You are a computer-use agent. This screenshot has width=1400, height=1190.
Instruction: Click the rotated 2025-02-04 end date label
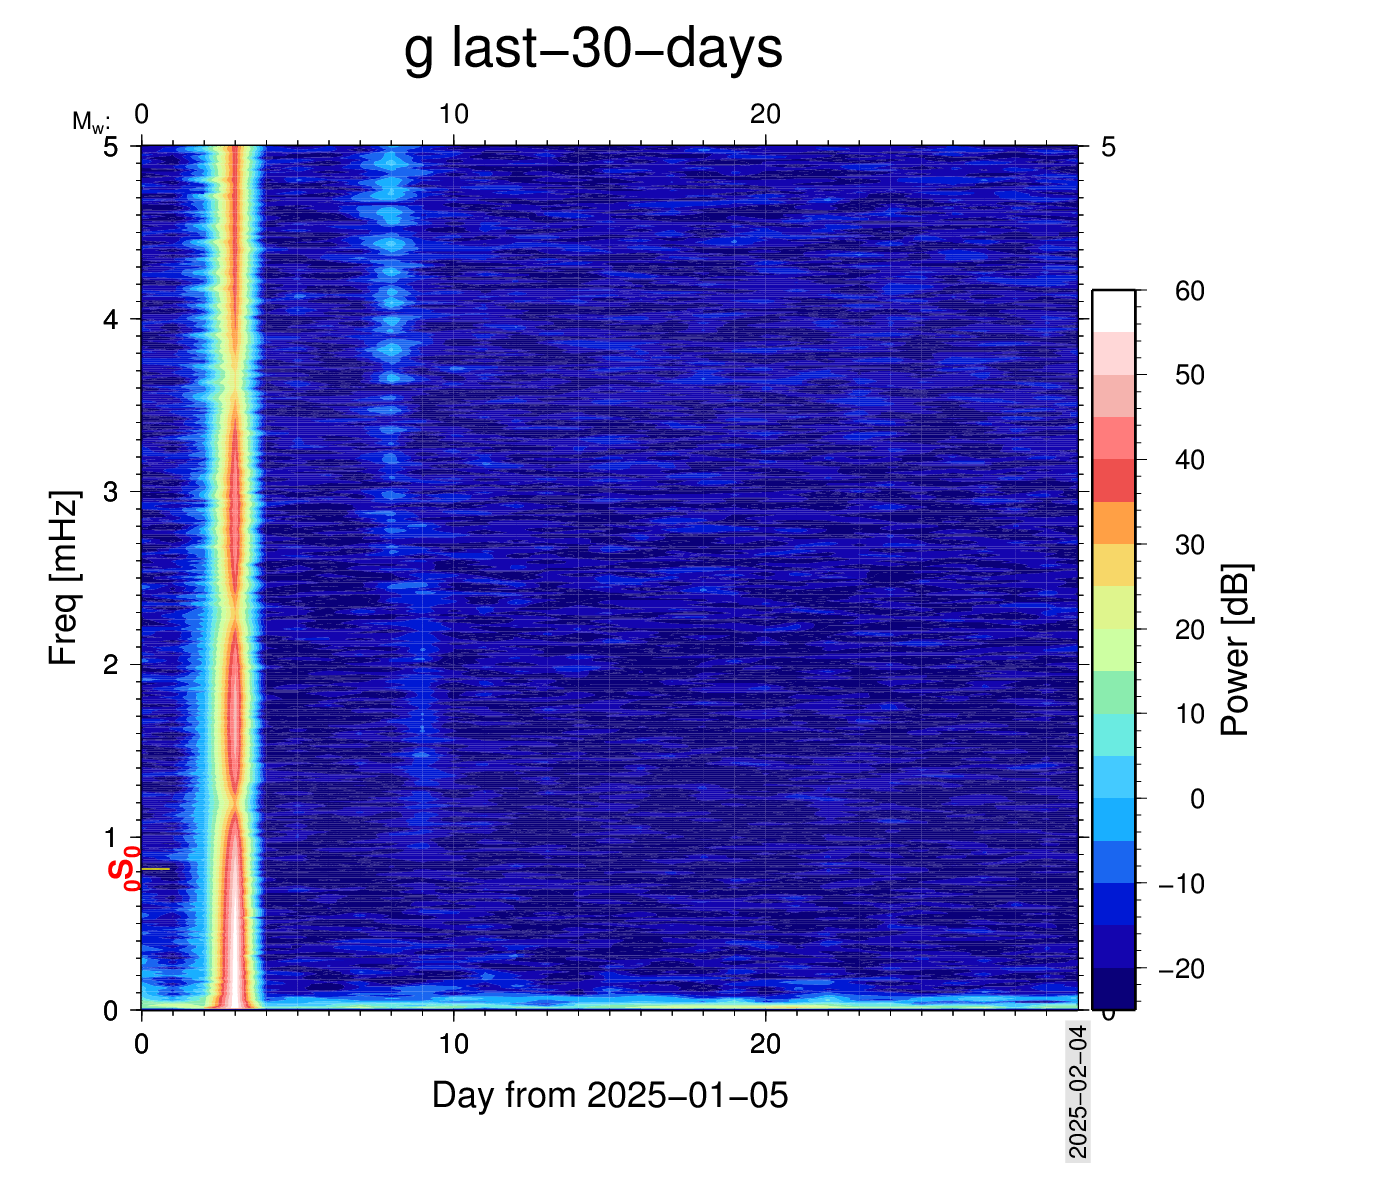point(1077,1091)
